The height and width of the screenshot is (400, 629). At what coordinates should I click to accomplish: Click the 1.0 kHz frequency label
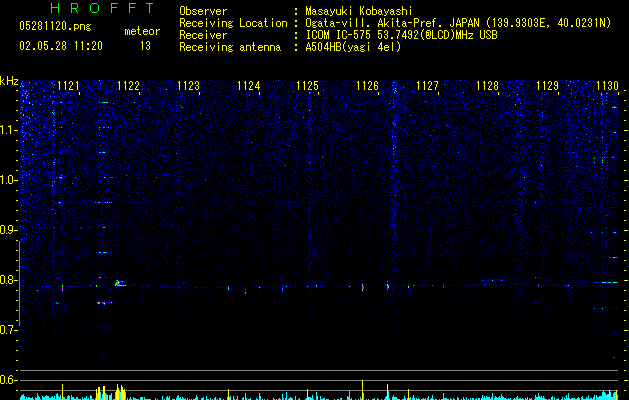point(8,180)
